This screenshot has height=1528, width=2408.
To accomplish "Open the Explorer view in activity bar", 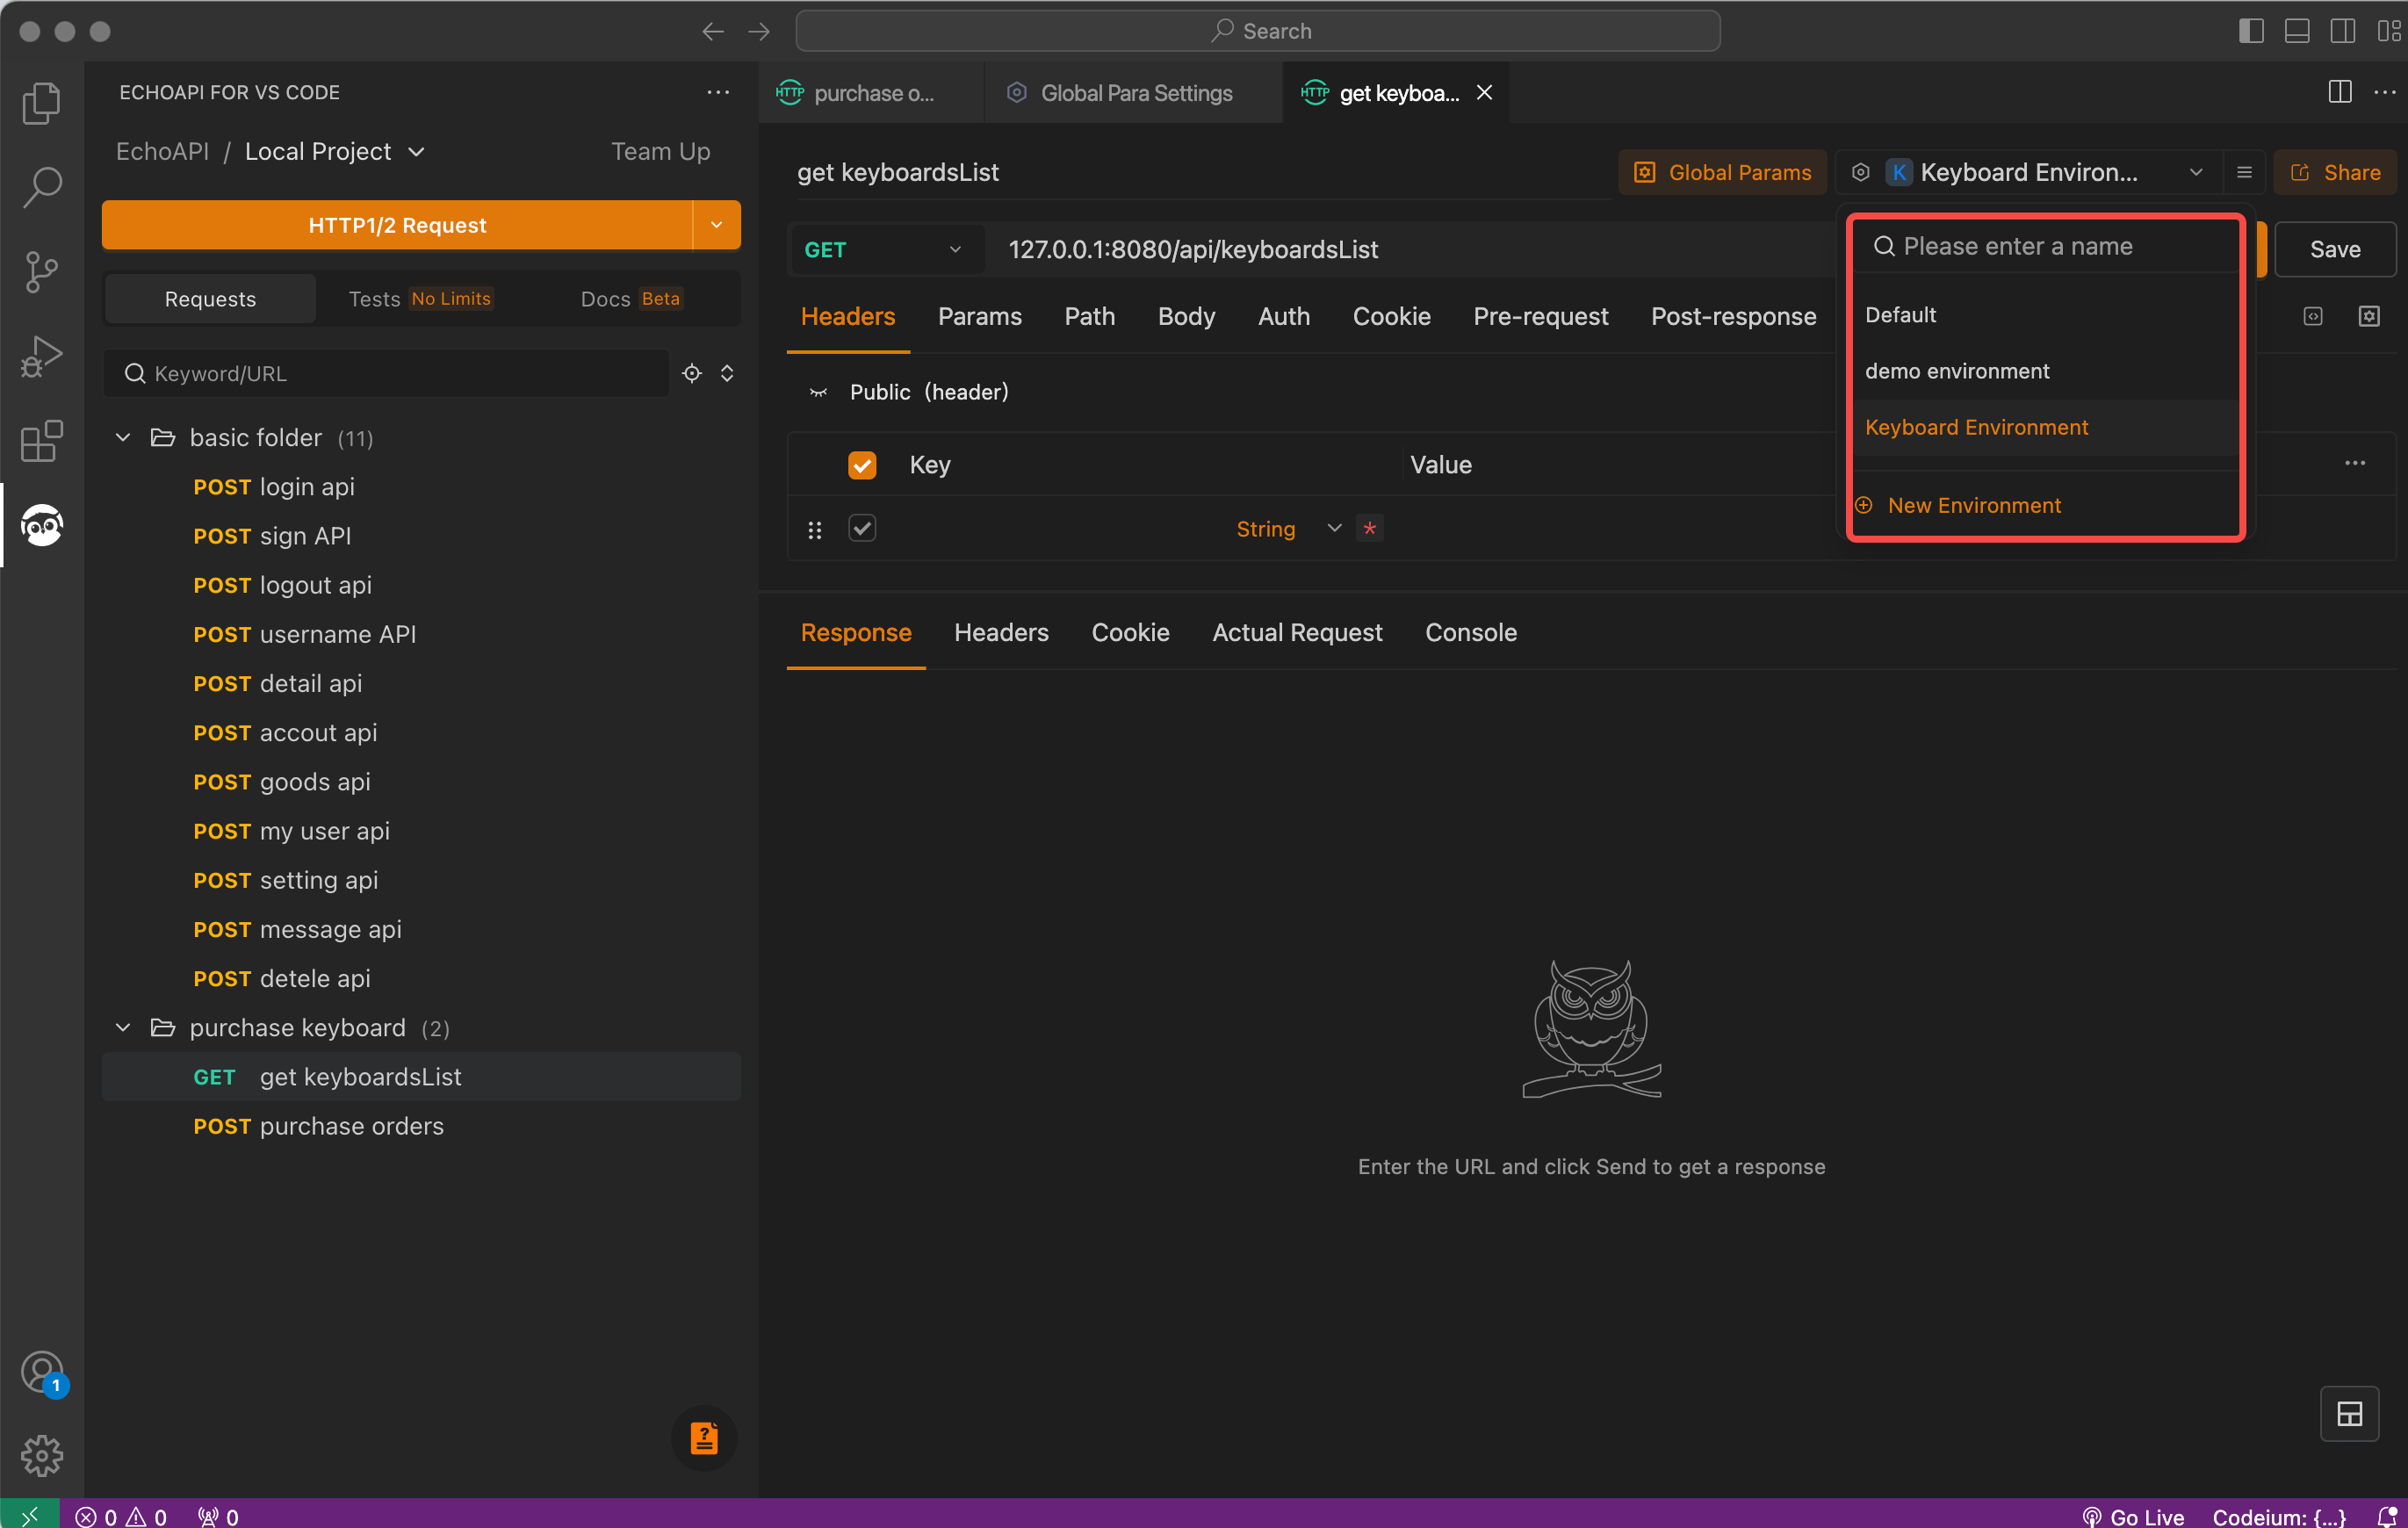I will tap(41, 103).
